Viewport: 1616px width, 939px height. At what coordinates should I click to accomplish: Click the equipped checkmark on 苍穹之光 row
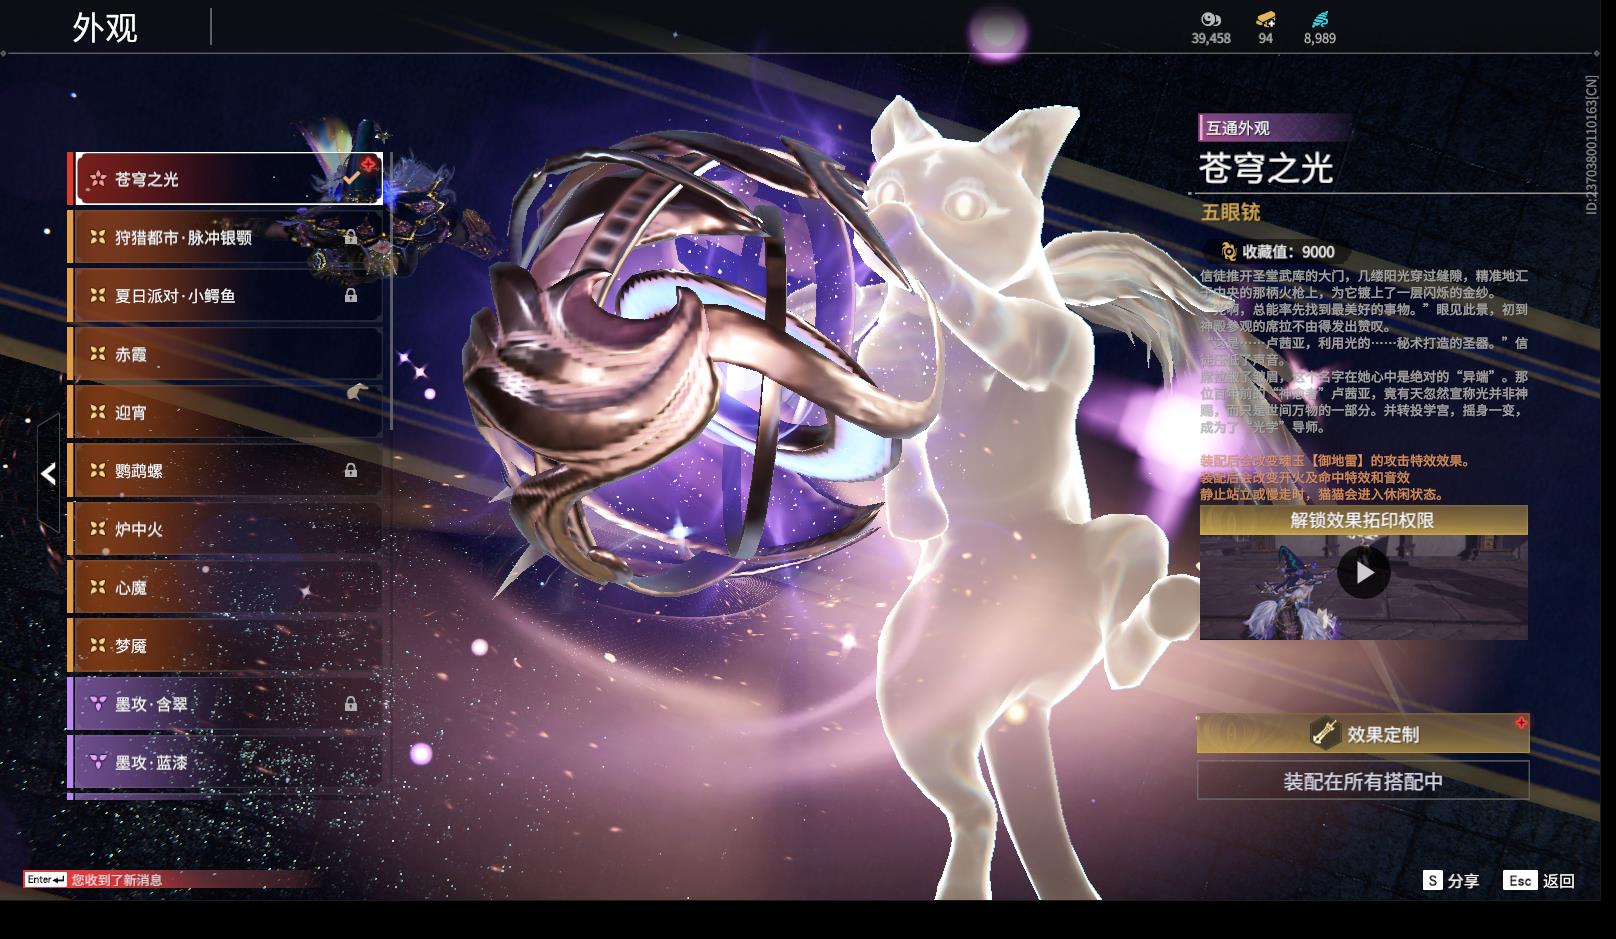351,178
